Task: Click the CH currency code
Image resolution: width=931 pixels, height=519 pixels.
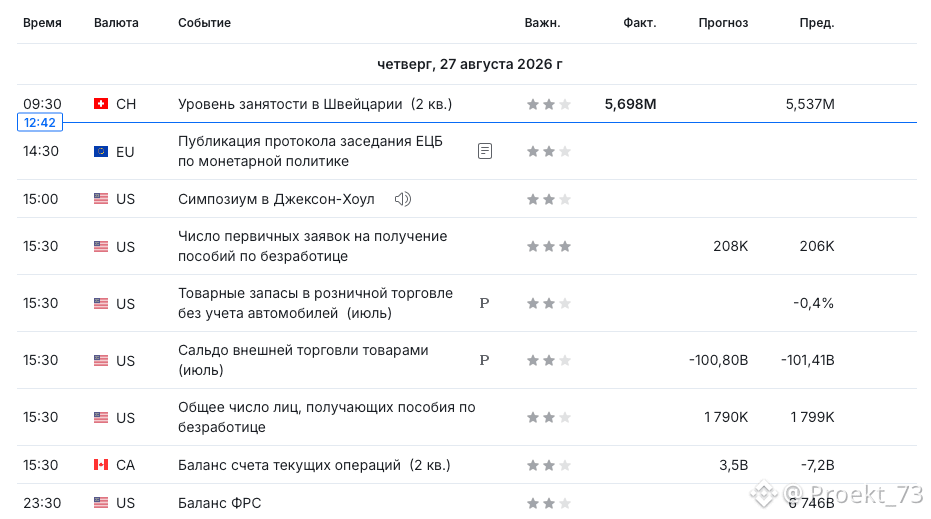Action: [126, 105]
